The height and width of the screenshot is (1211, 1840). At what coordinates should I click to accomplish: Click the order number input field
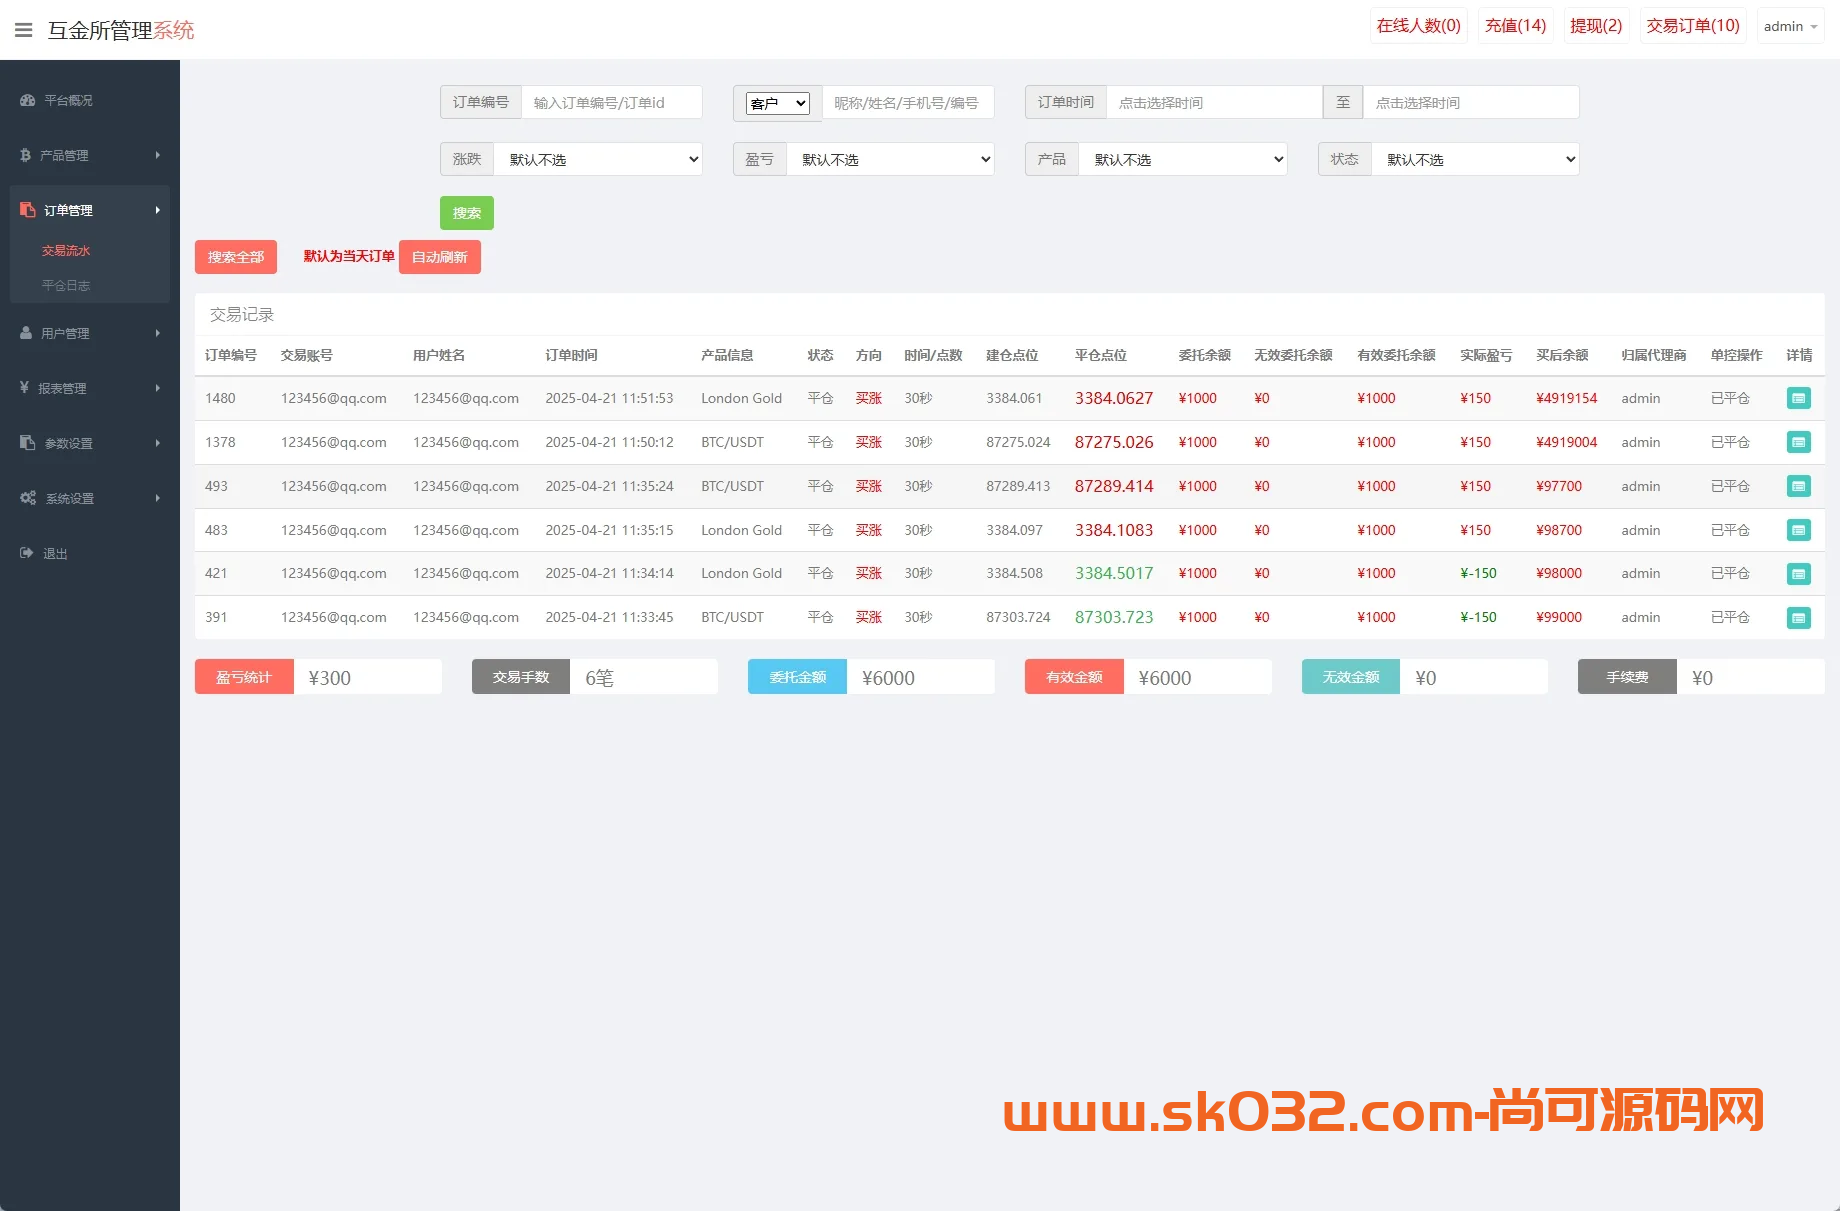(x=611, y=102)
